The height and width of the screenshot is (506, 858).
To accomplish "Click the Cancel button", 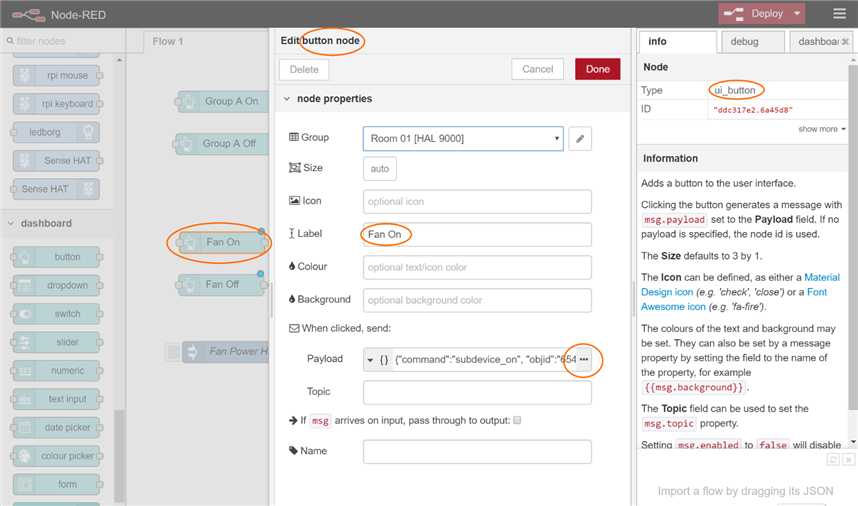I will click(537, 69).
